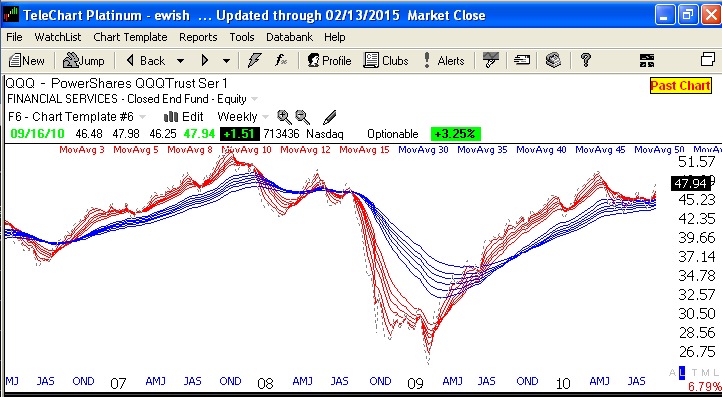
Task: Click the MovAvg 5 legend label
Action: 135,150
